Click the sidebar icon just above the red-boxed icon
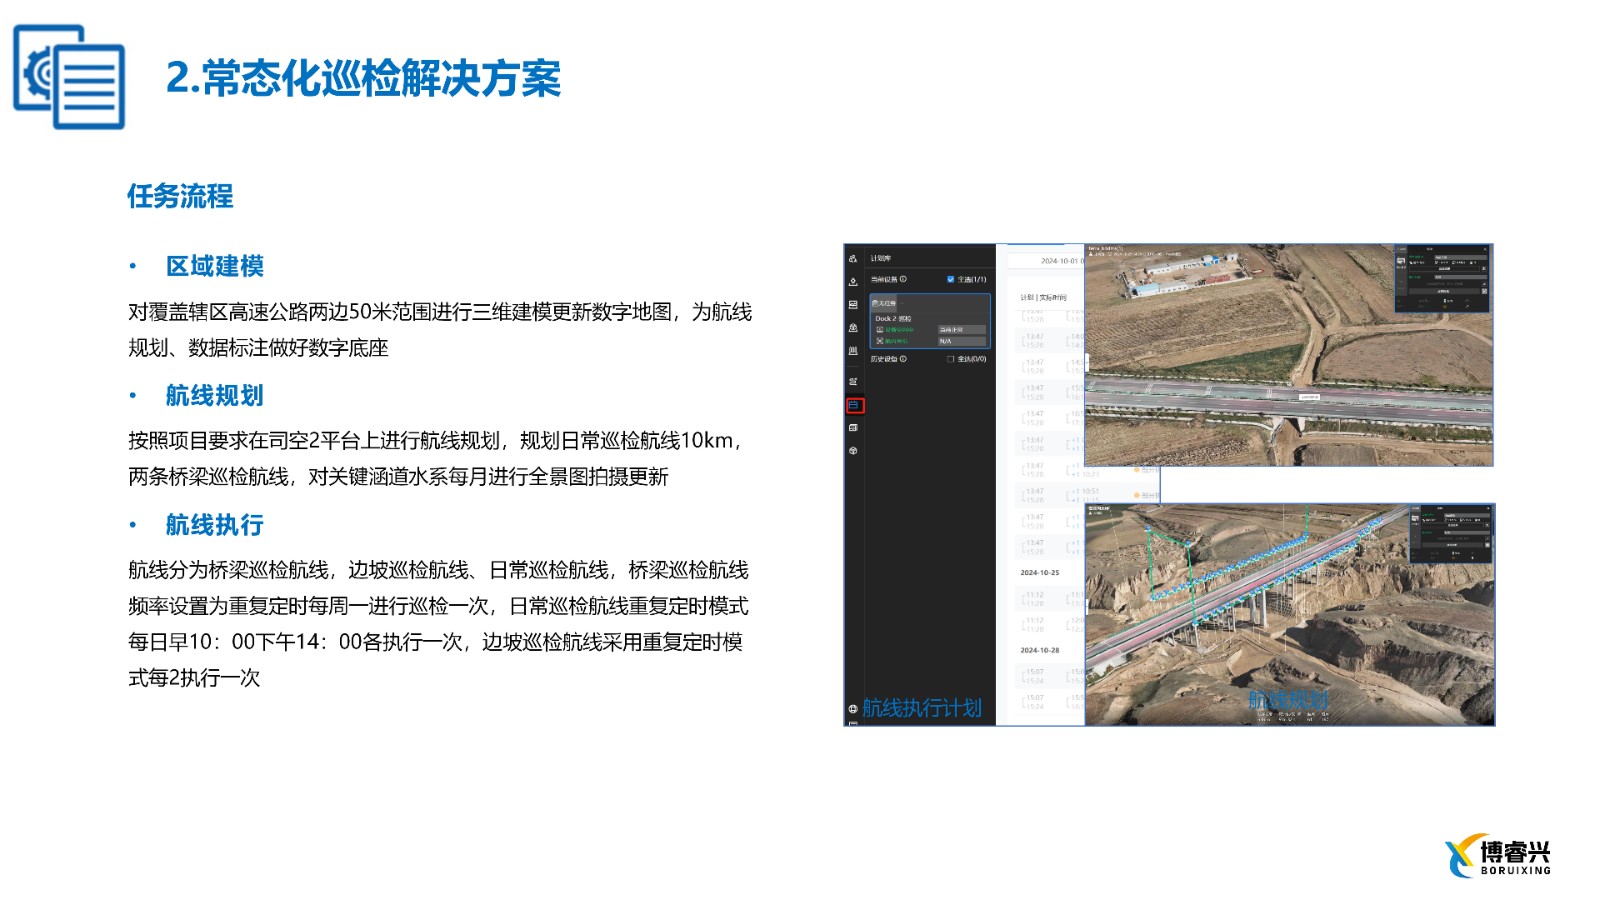Screen dimensions: 1600x900 pos(853,381)
